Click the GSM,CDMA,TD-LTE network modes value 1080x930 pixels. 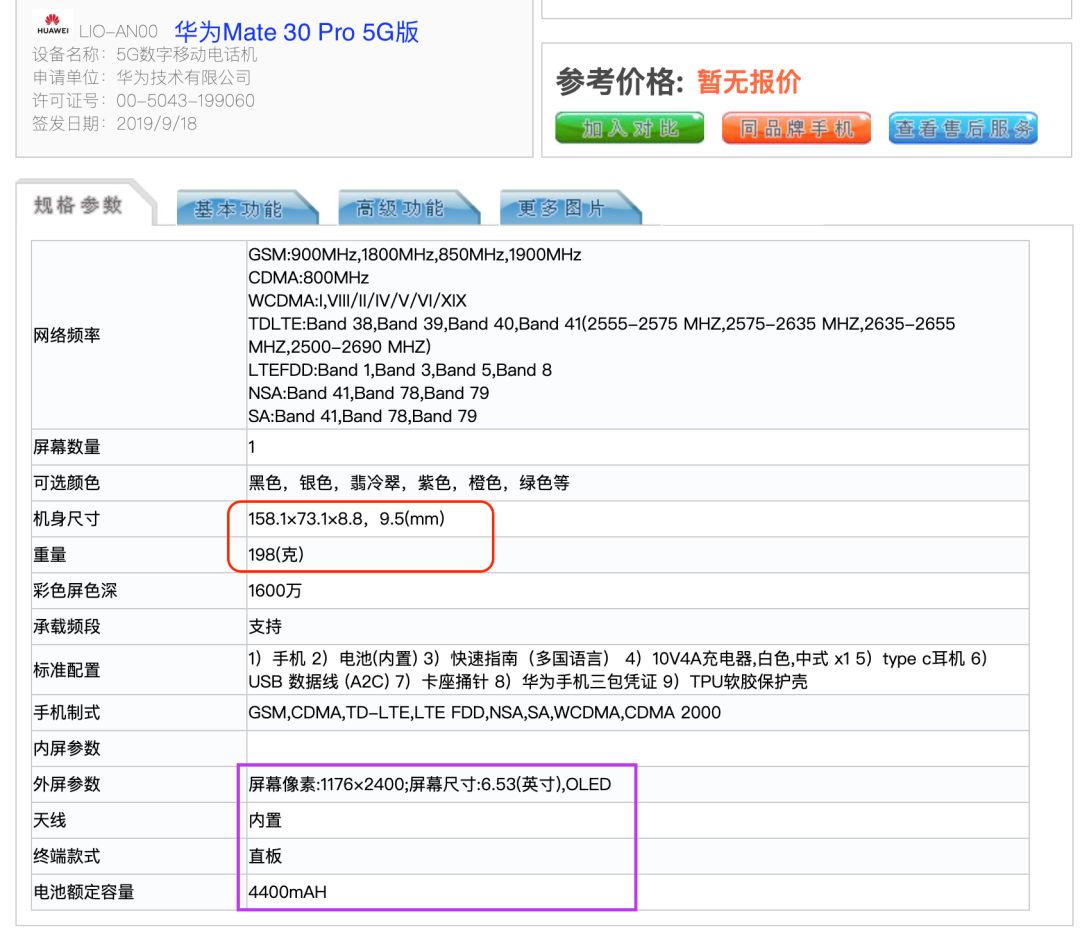(484, 712)
